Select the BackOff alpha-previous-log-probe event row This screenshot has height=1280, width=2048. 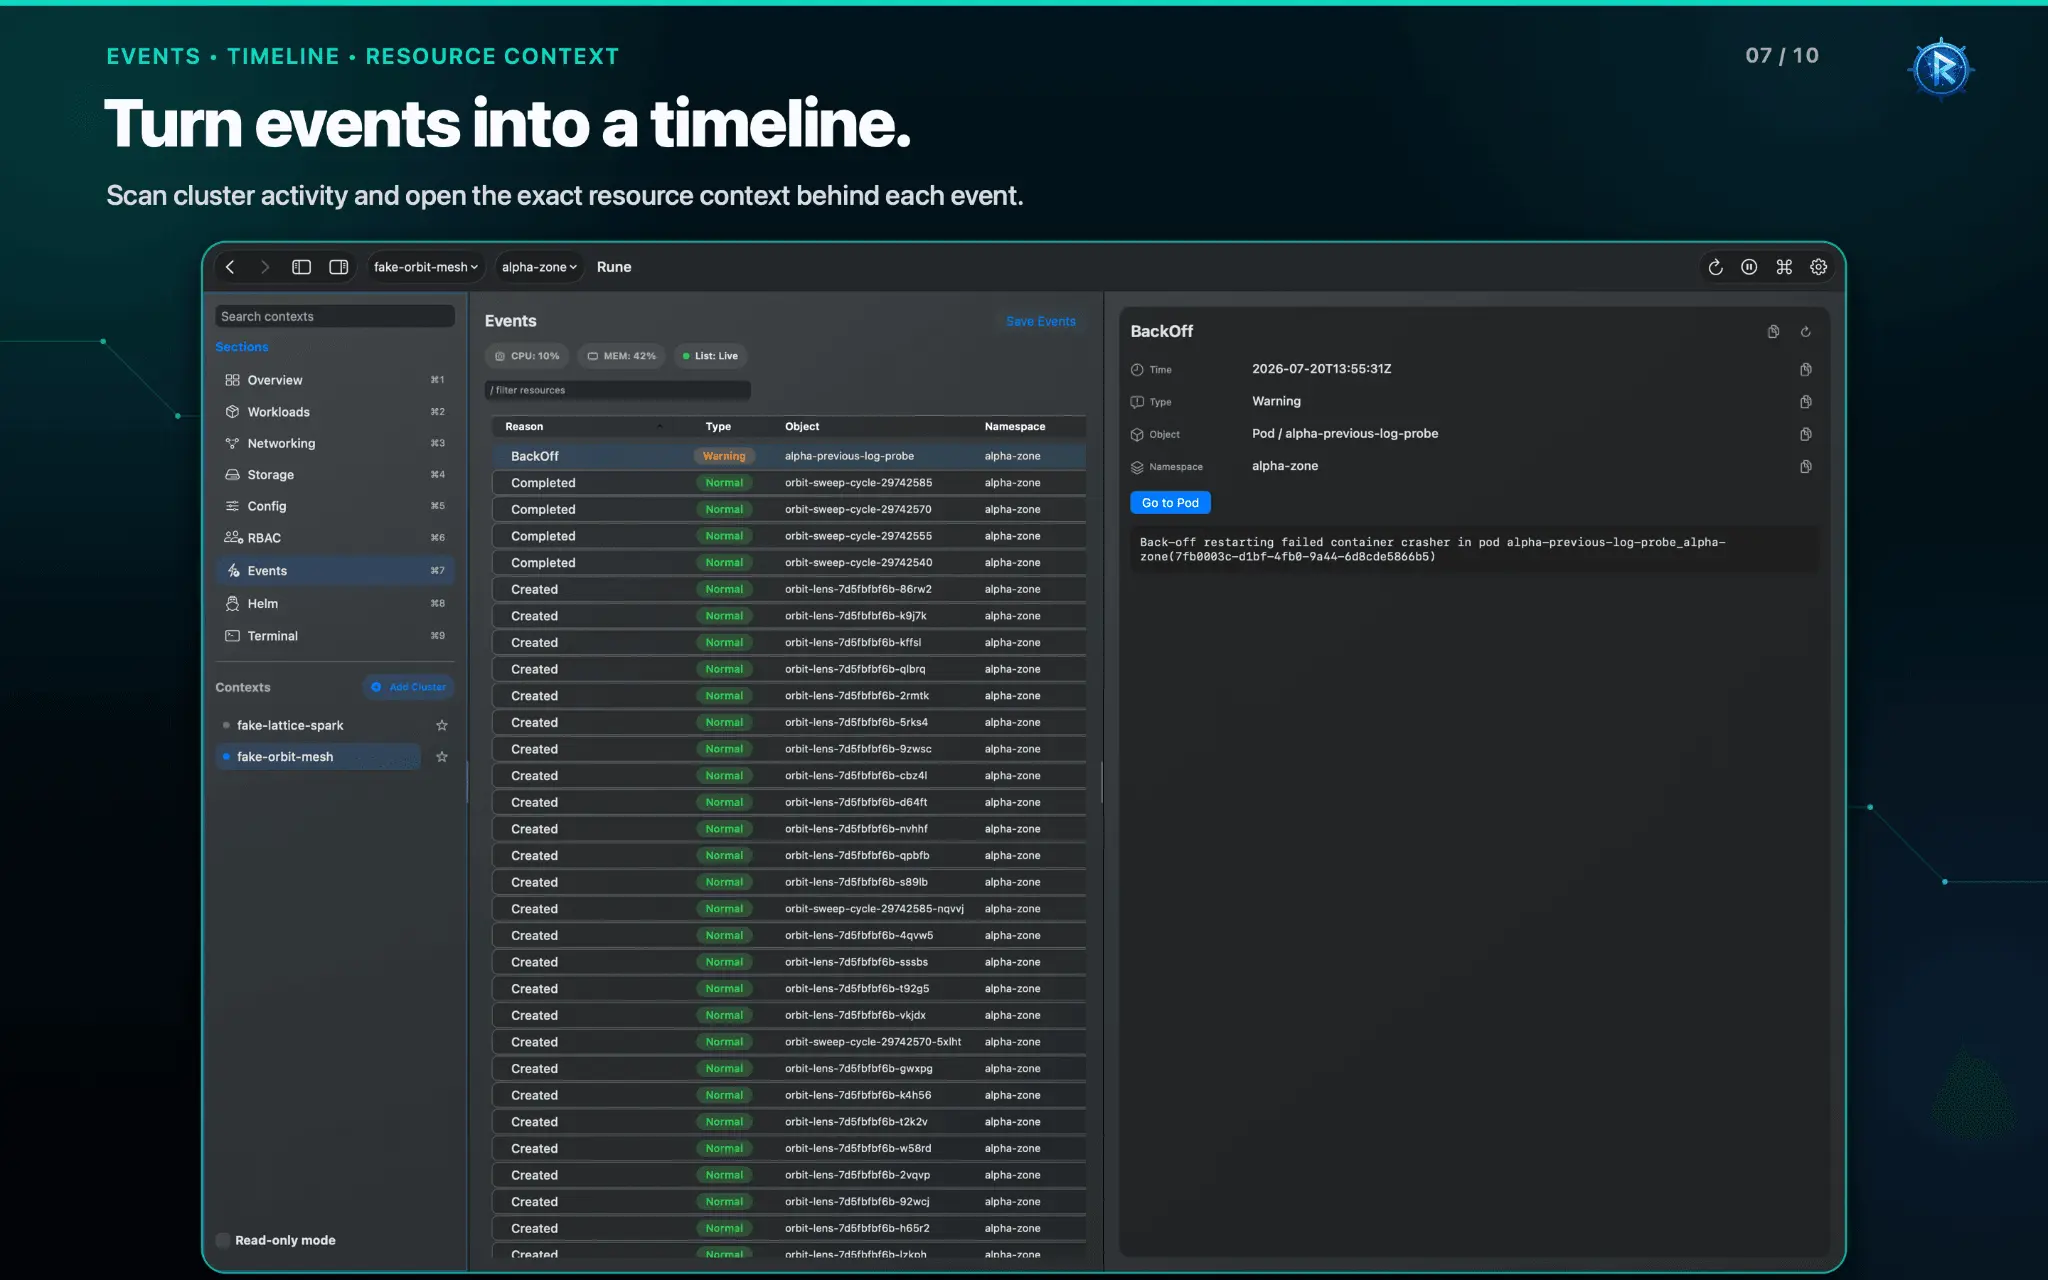[789, 456]
